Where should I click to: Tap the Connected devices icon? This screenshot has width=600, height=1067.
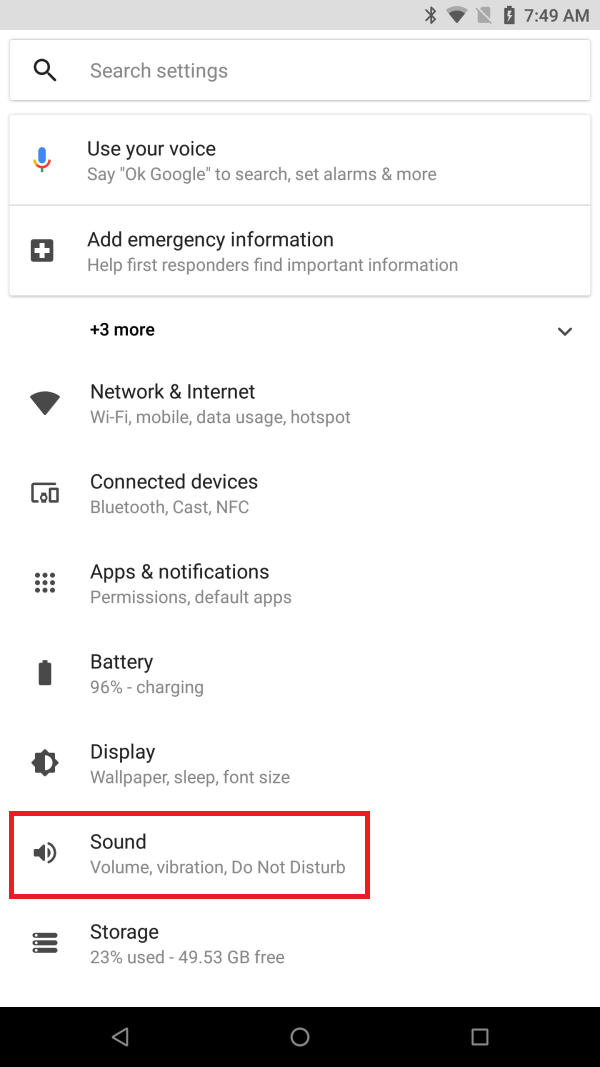pyautogui.click(x=45, y=492)
